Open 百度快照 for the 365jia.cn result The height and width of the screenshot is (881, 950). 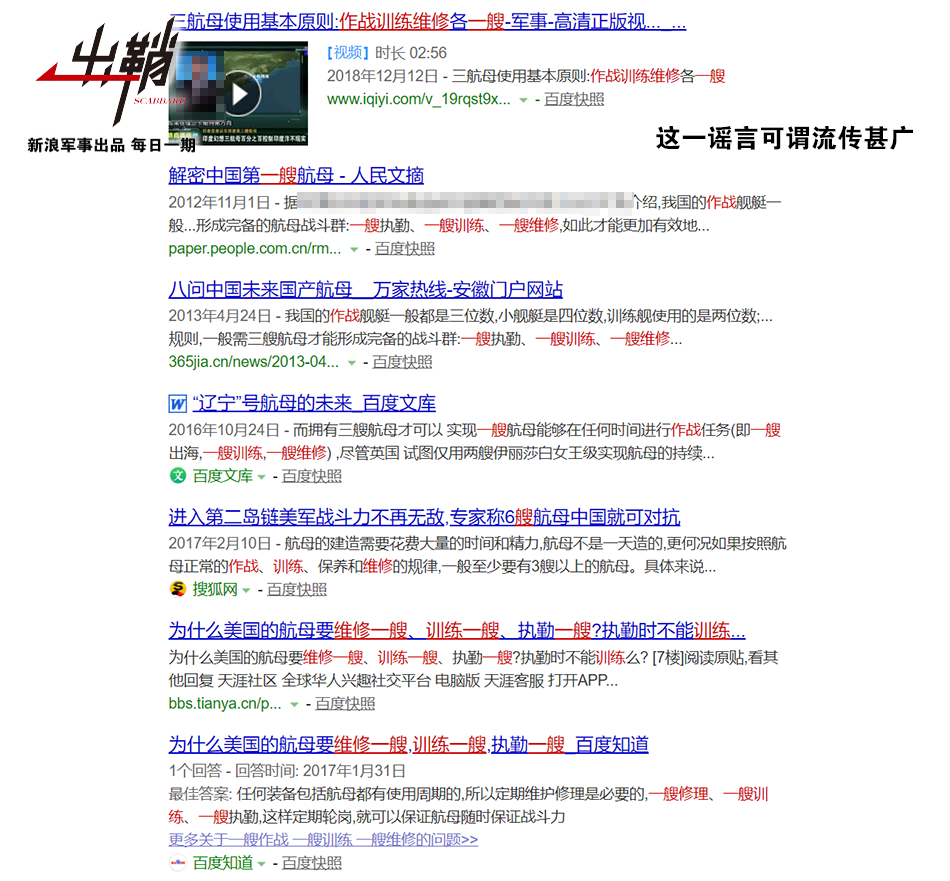pos(402,362)
